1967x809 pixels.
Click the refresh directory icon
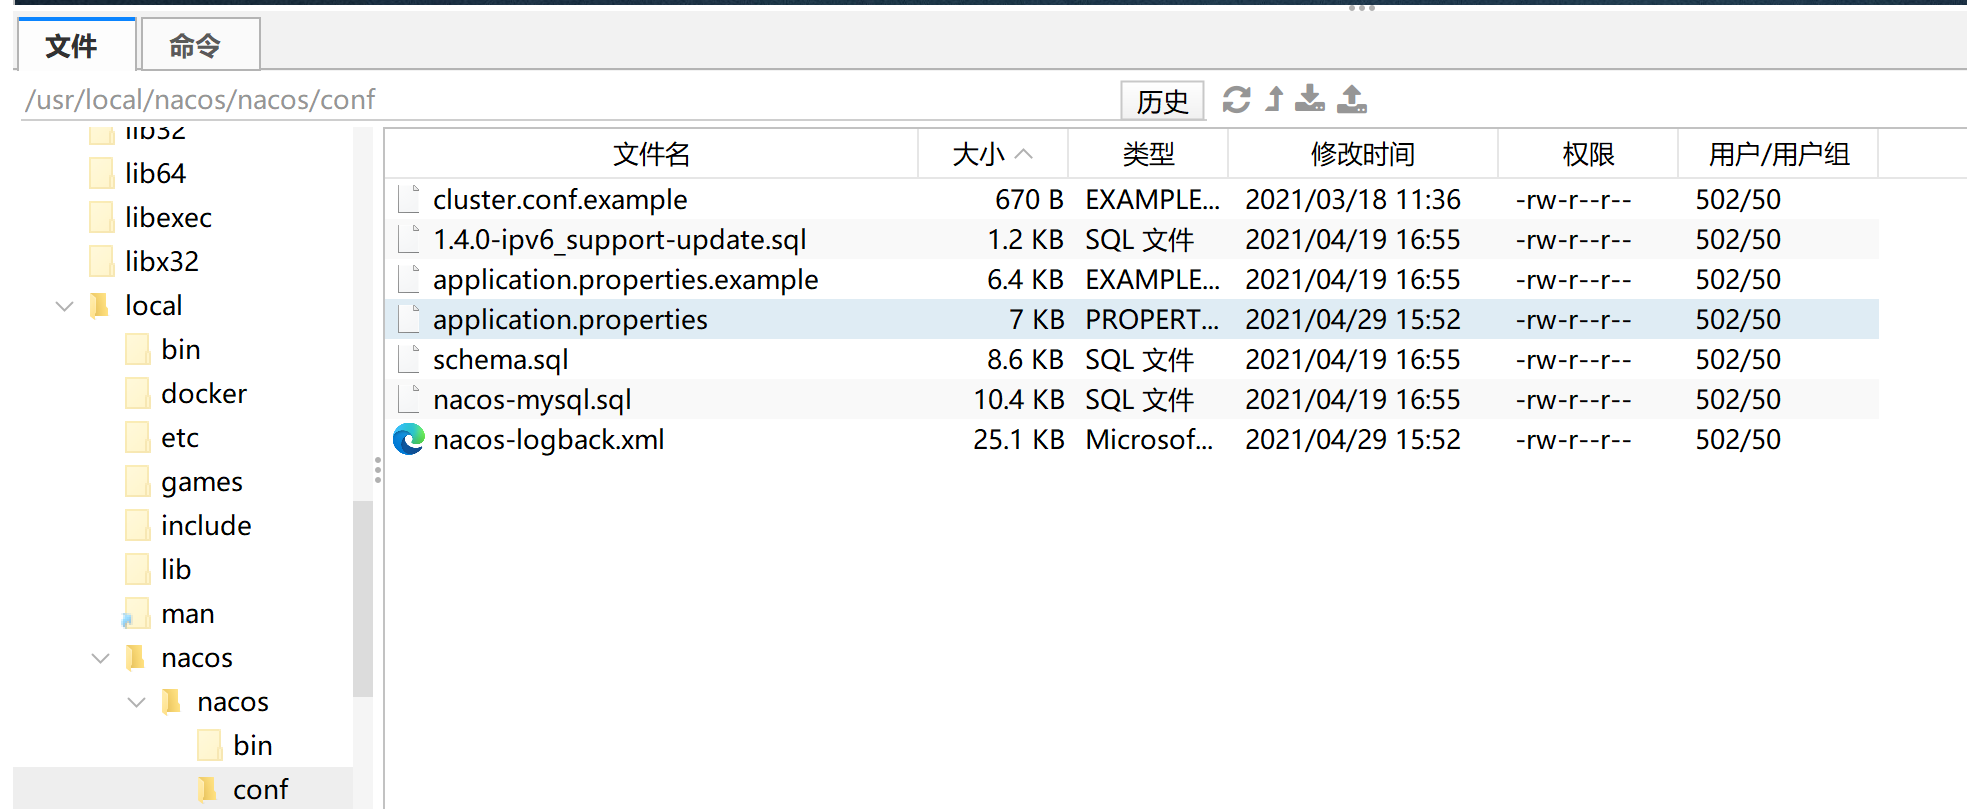[1237, 99]
